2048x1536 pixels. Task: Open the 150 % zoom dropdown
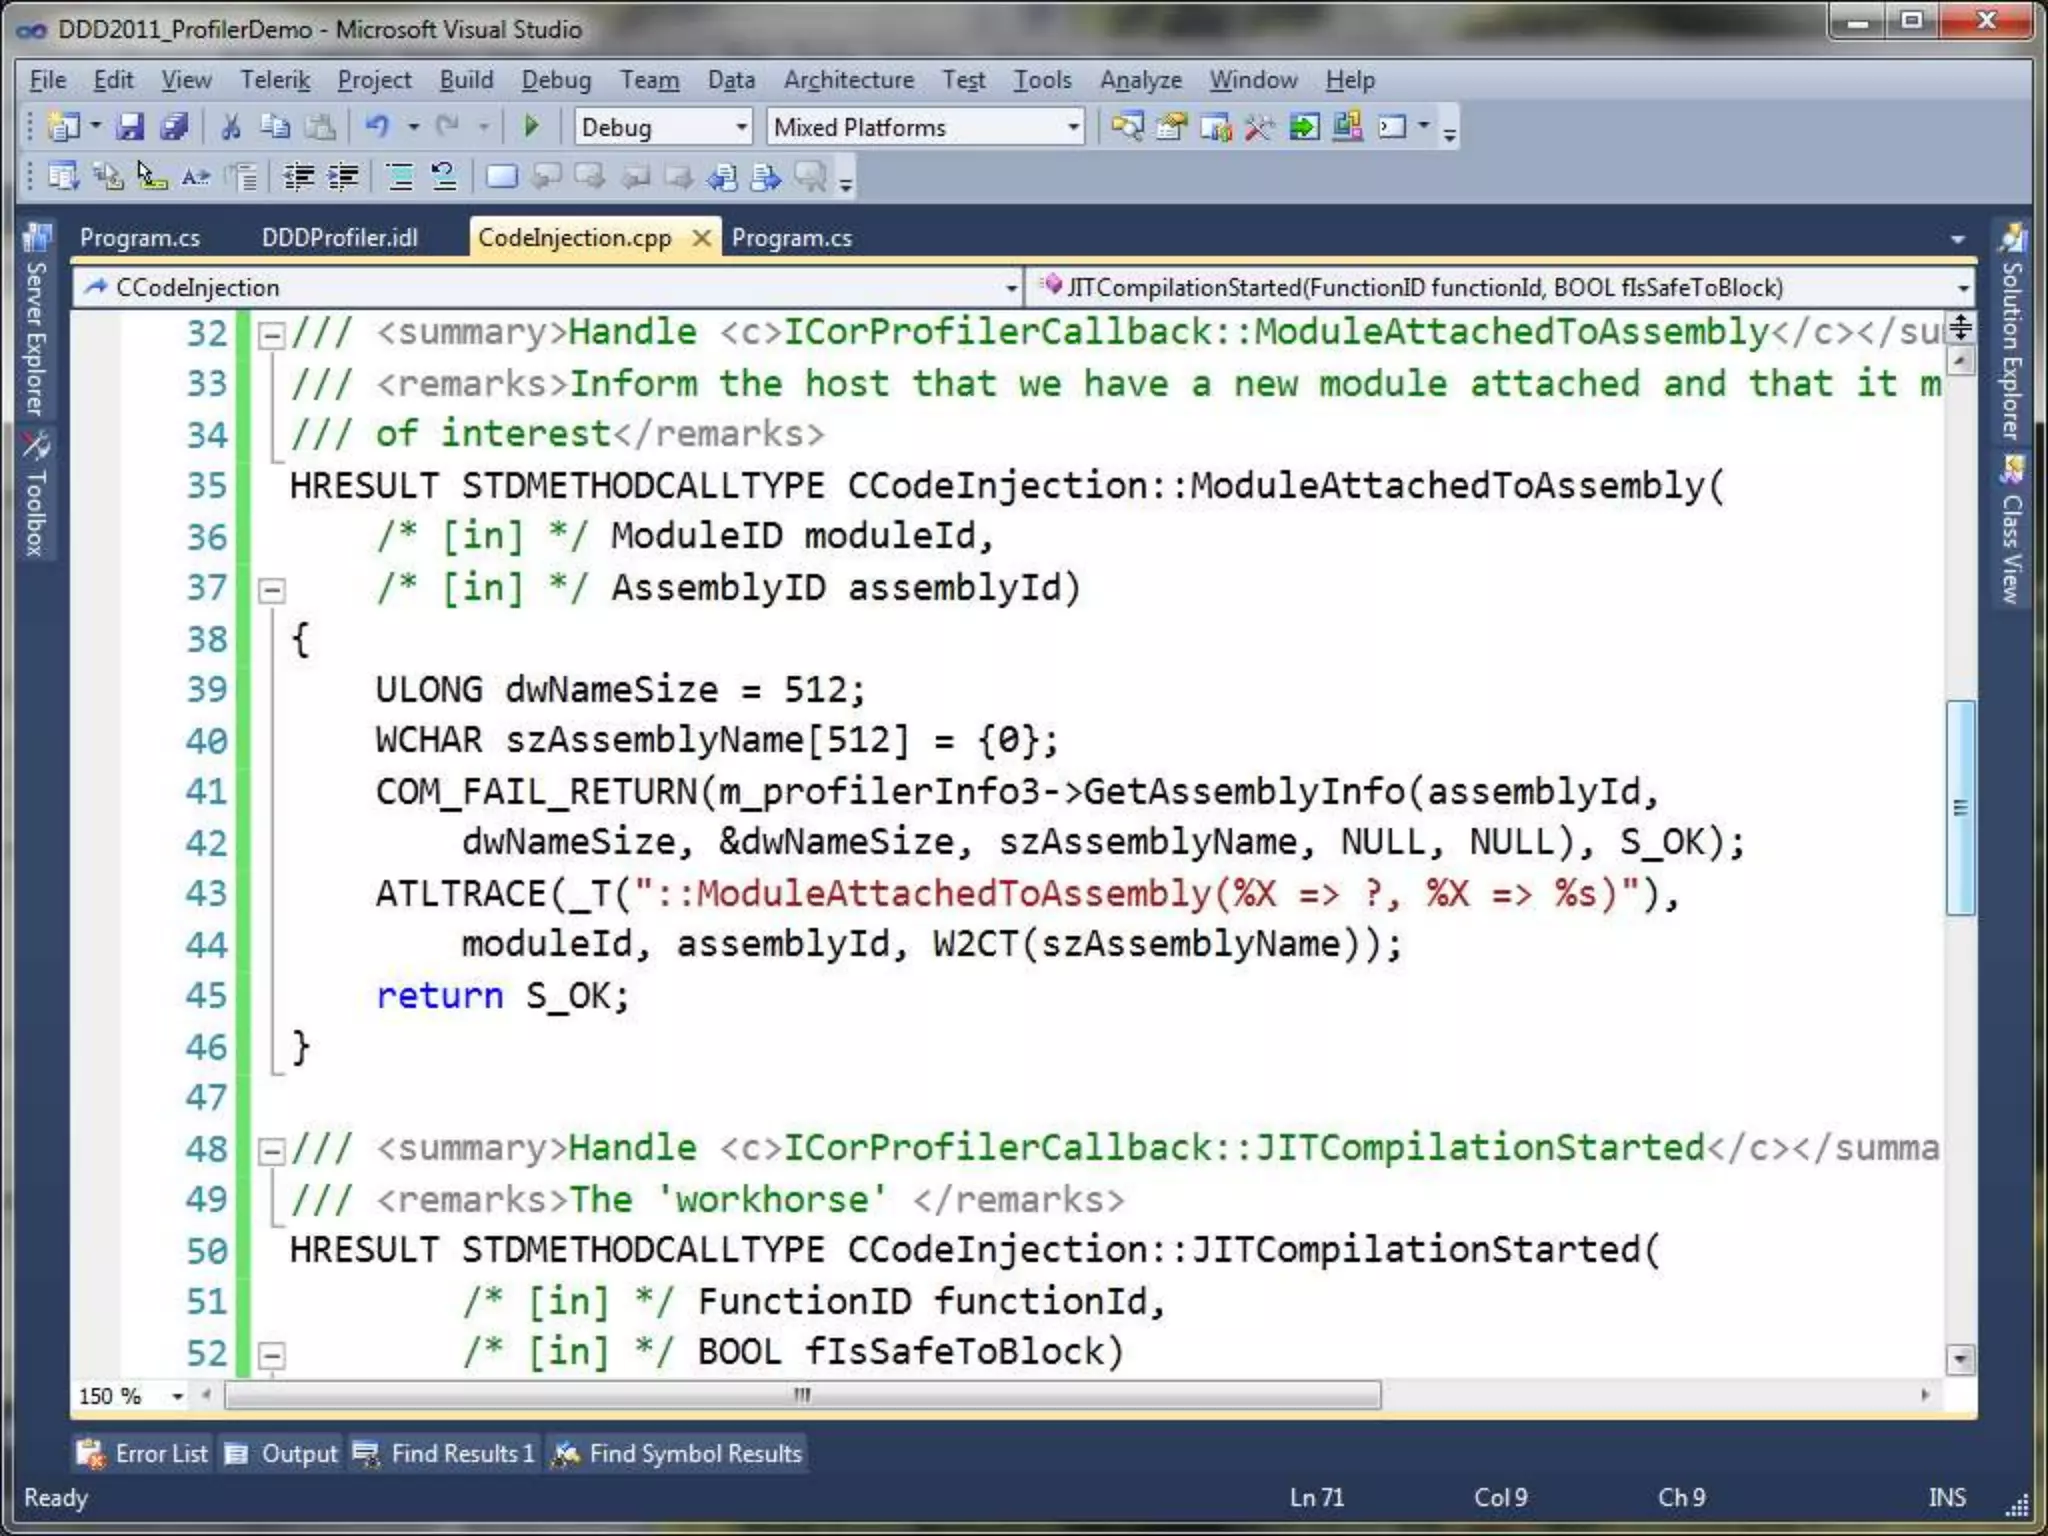coord(177,1396)
